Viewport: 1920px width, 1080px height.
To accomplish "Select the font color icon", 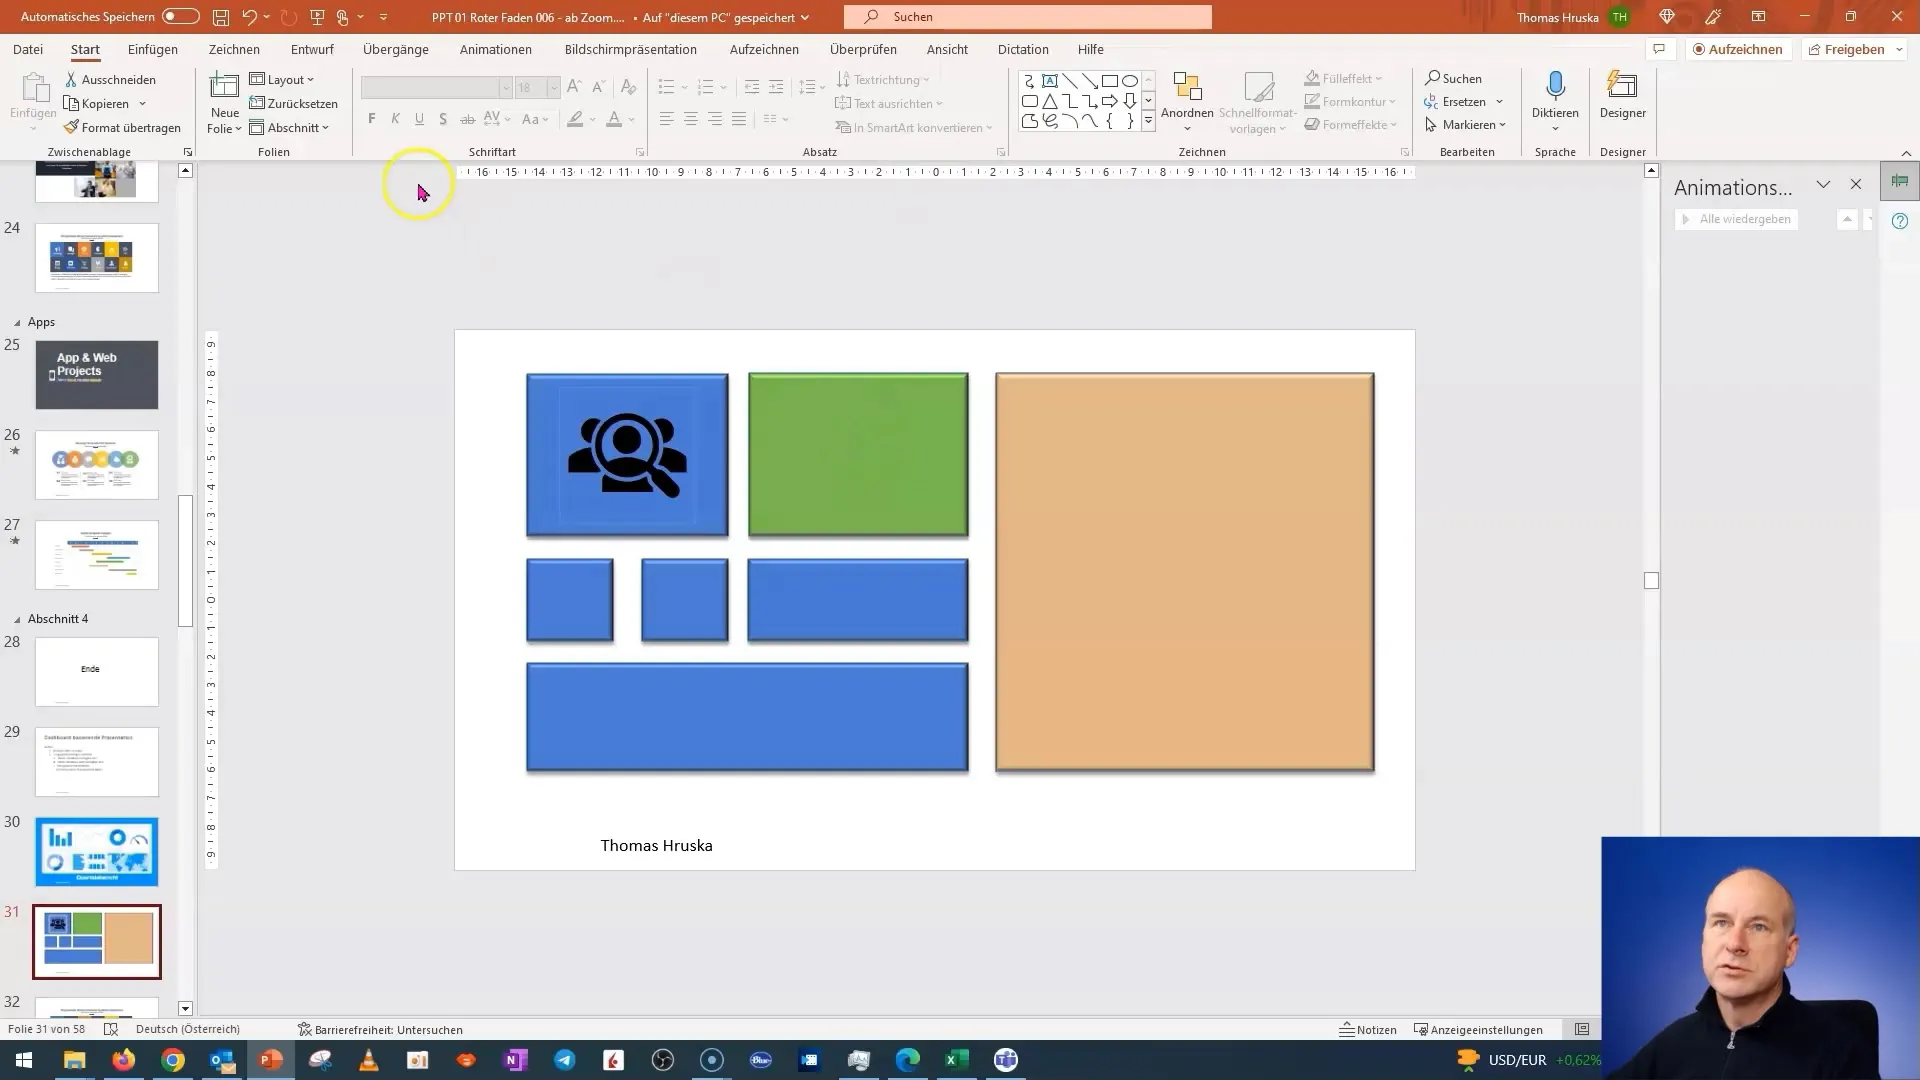I will point(615,120).
